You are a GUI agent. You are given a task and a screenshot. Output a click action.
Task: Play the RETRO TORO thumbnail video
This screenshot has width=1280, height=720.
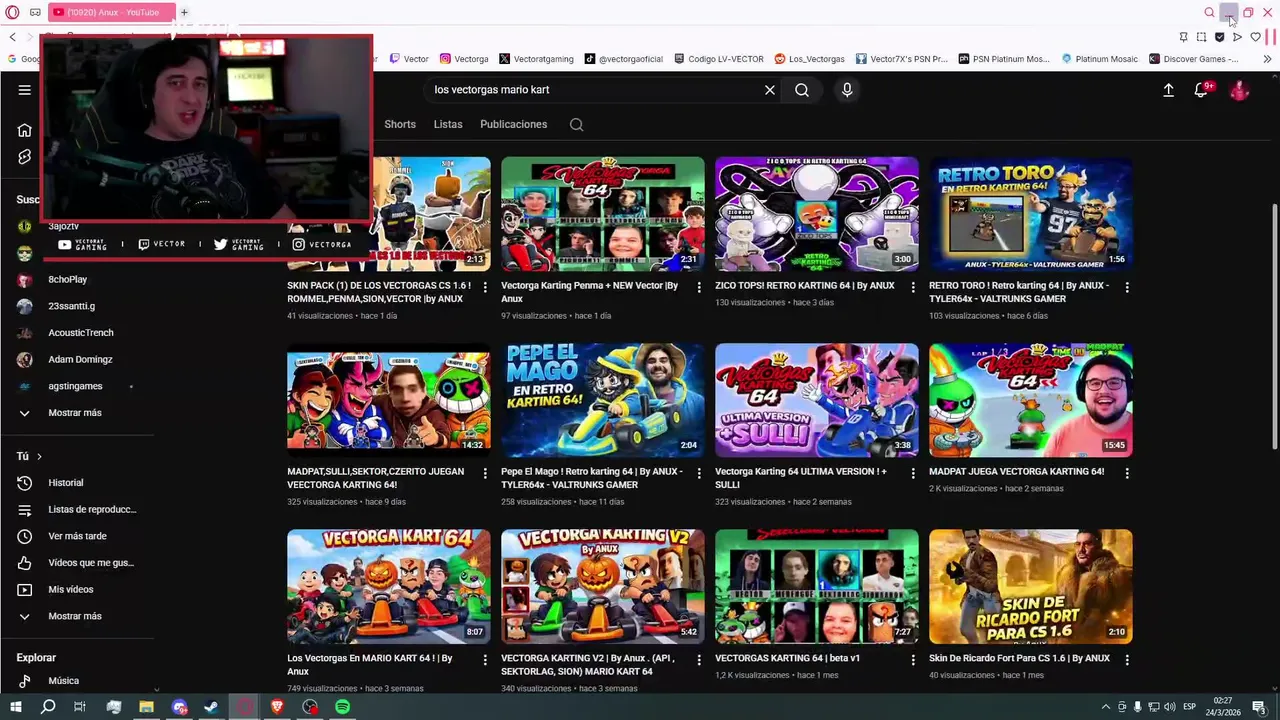[1031, 214]
